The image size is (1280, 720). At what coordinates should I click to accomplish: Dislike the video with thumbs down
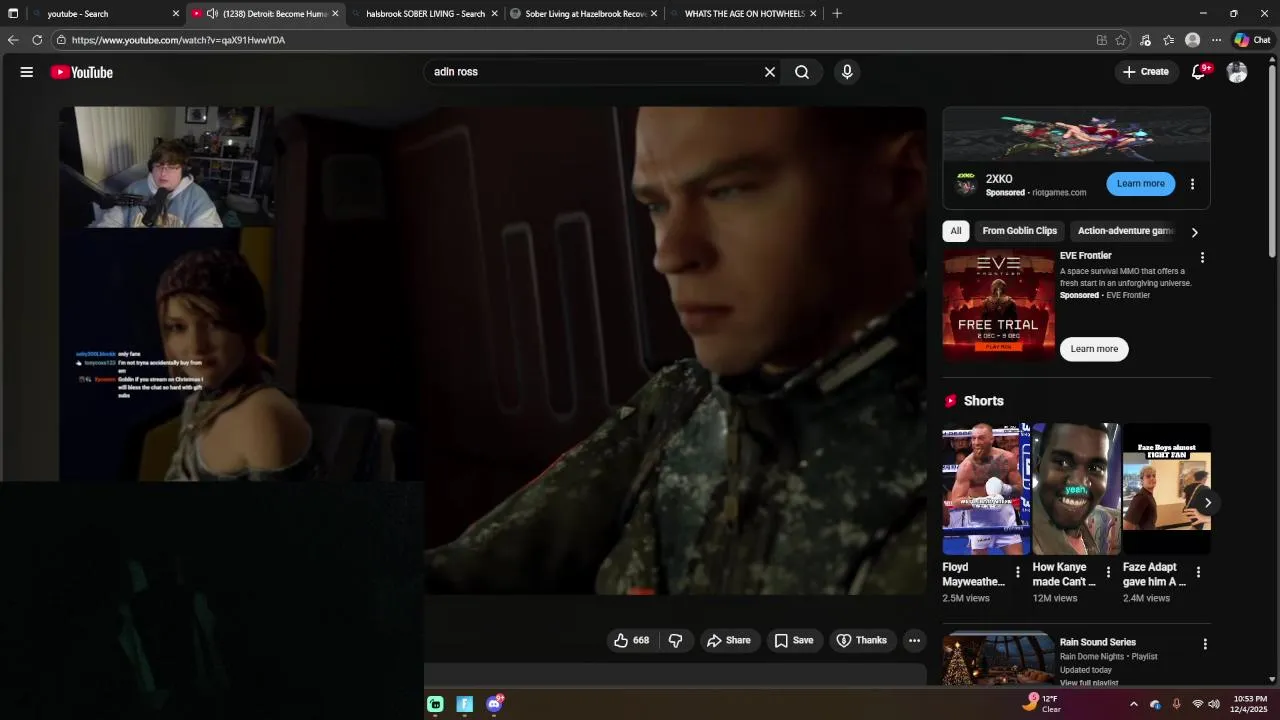pos(676,640)
